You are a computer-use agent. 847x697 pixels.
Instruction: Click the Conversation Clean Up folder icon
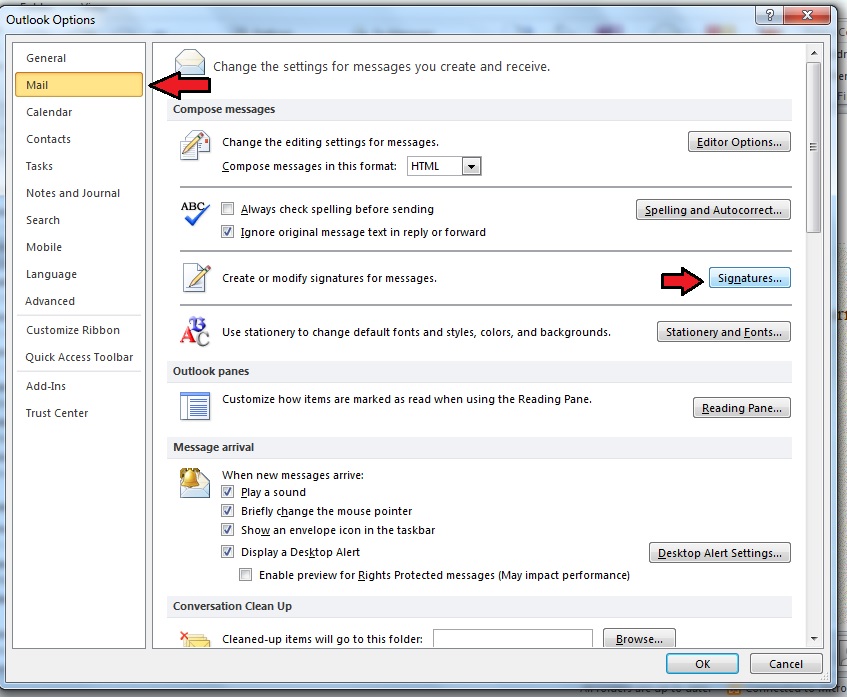194,638
